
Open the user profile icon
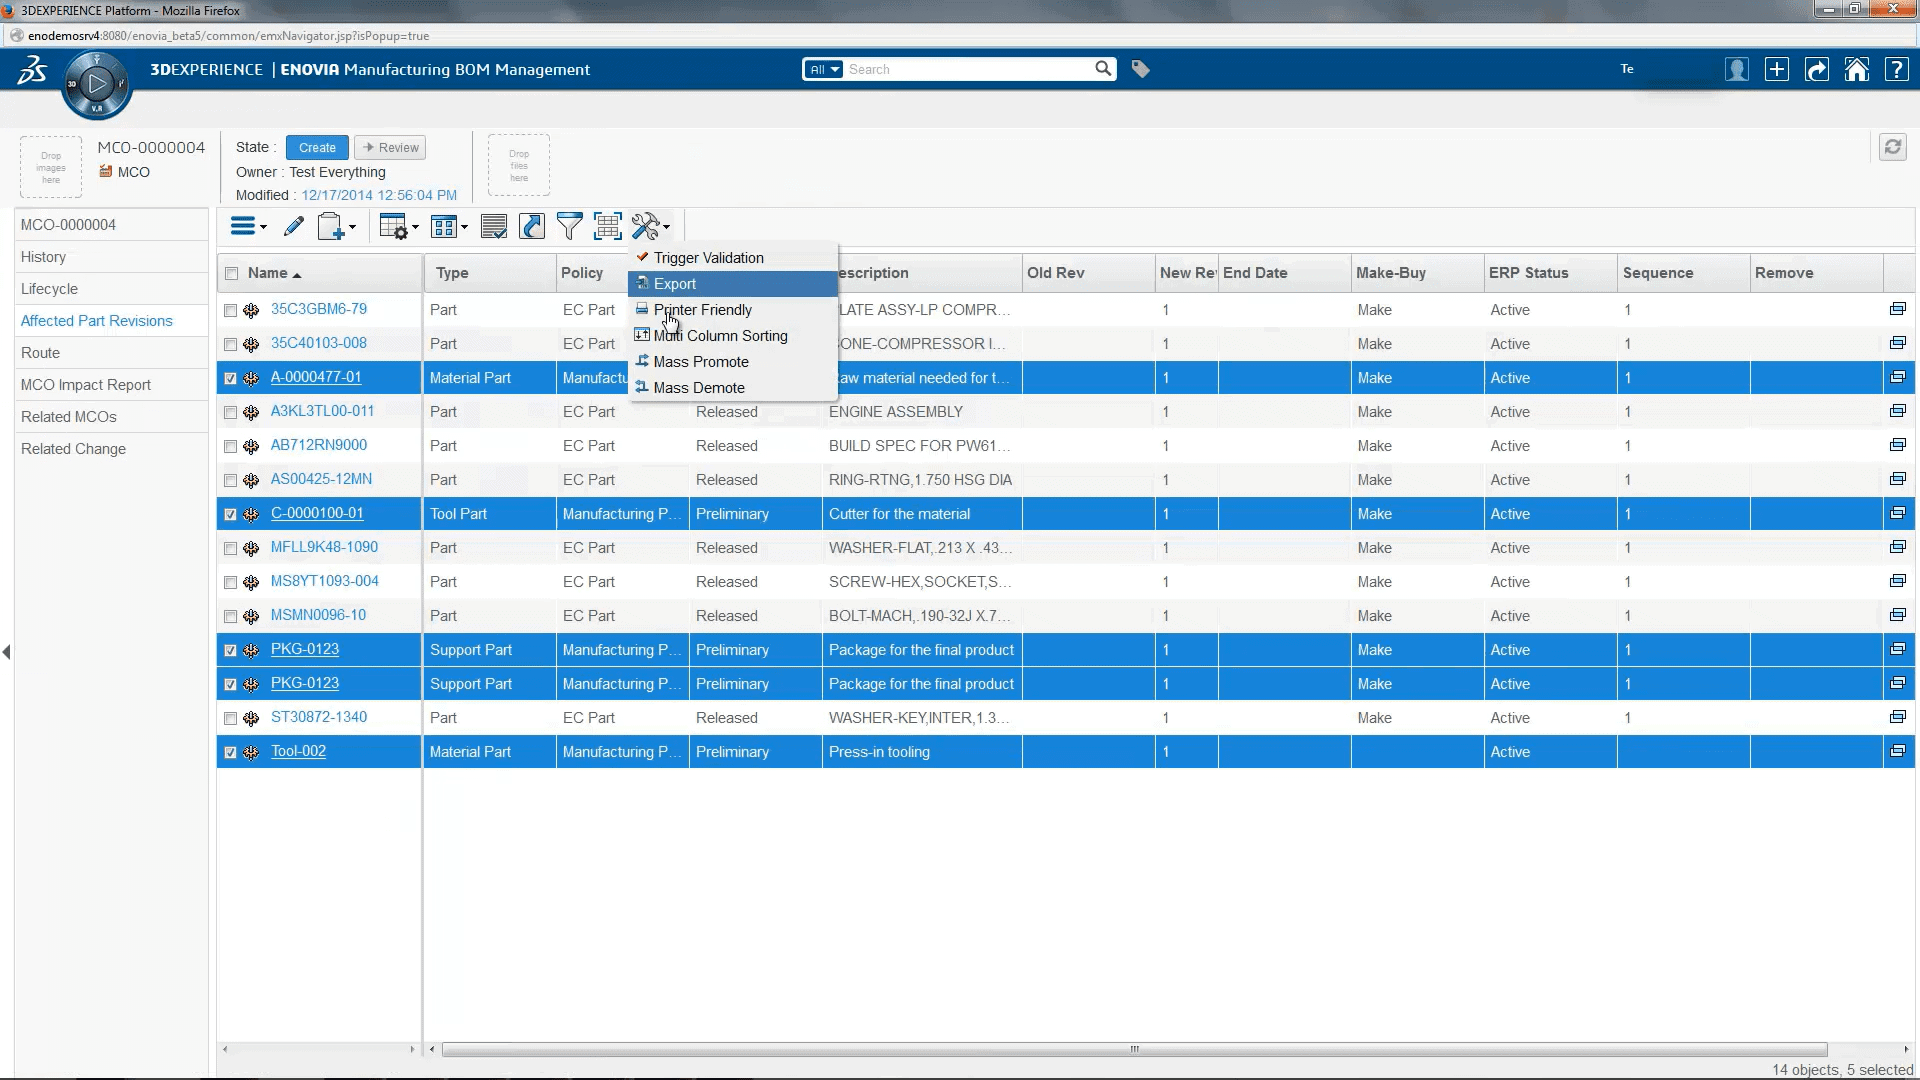tap(1737, 69)
